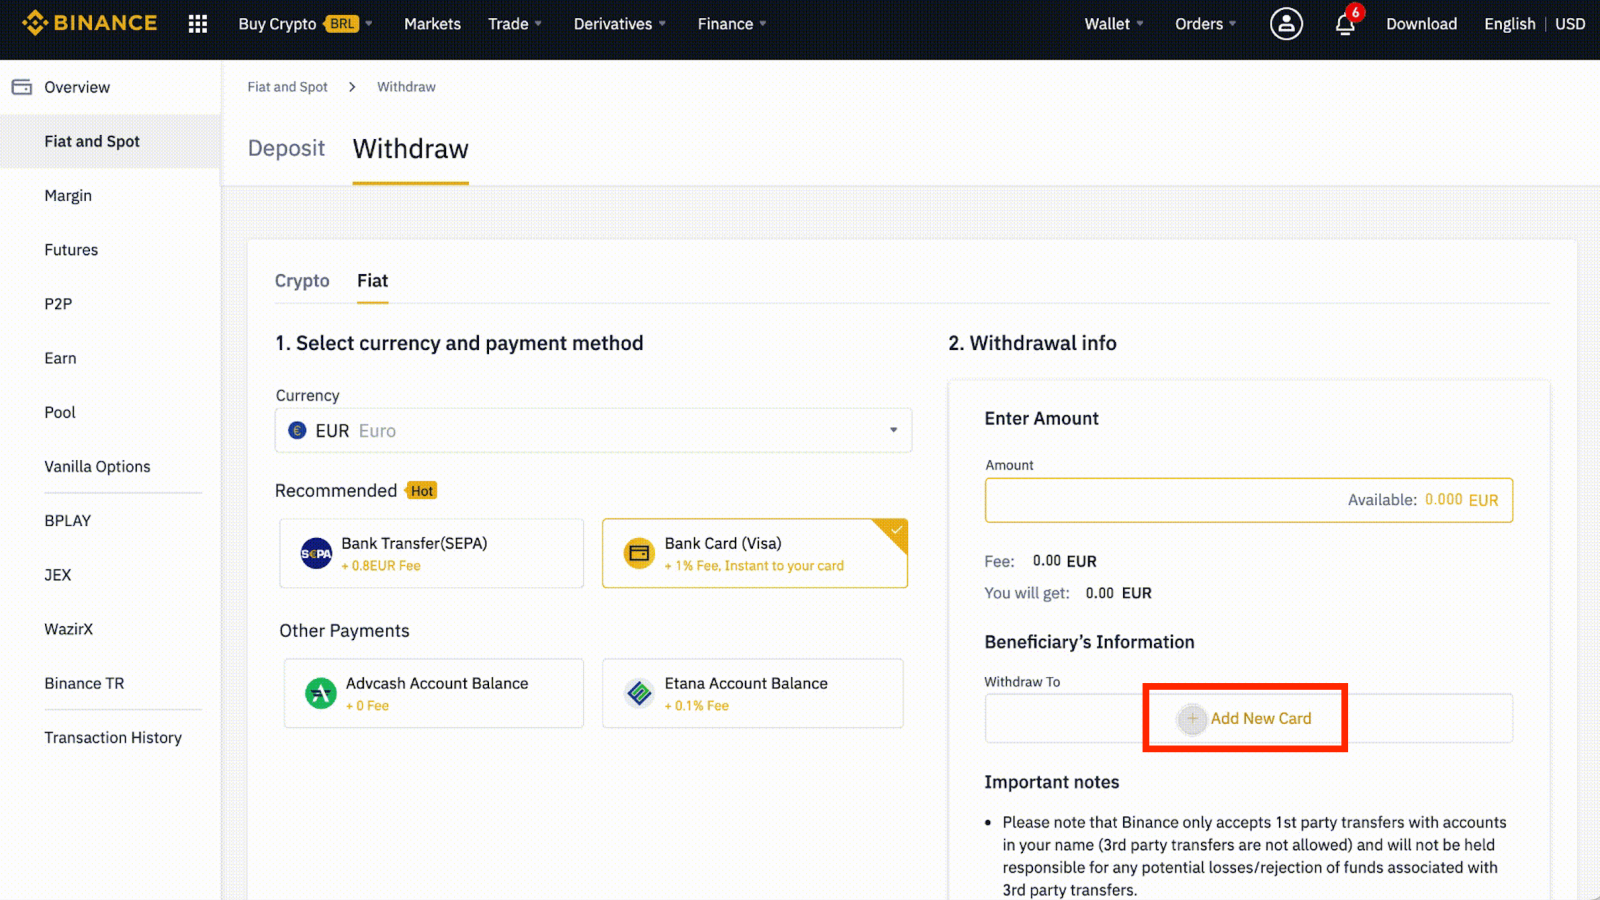Click the Visa card icon

pos(639,552)
